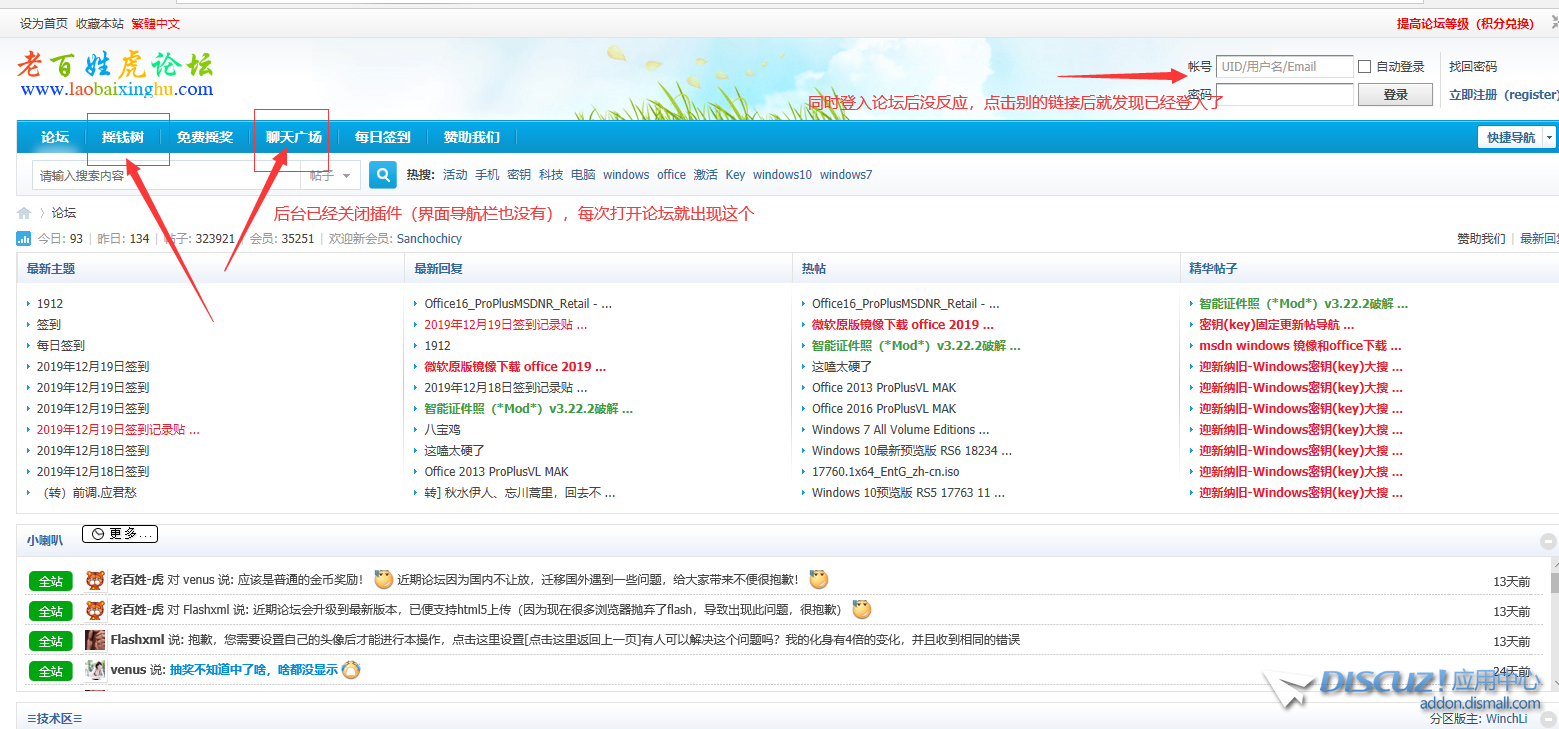
Task: Click hot search term 手机
Action: point(487,175)
